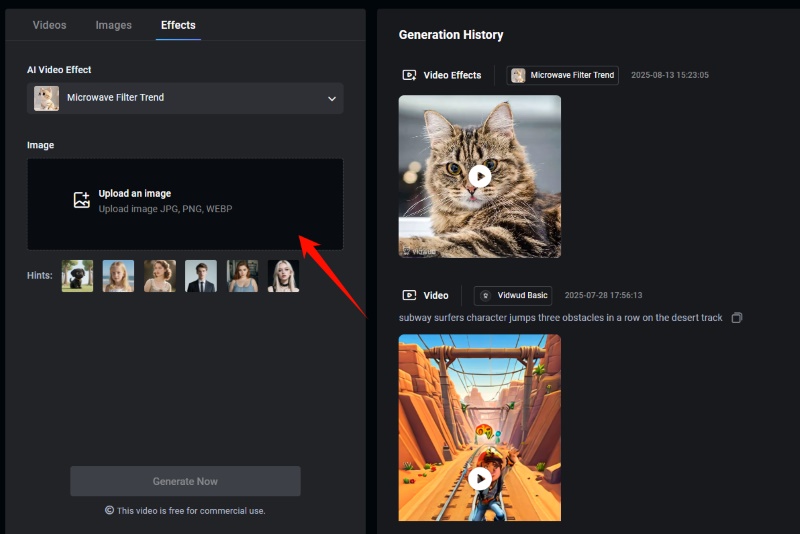
Task: Click the 2025-08-13 15:23:05 timestamp
Action: [670, 75]
